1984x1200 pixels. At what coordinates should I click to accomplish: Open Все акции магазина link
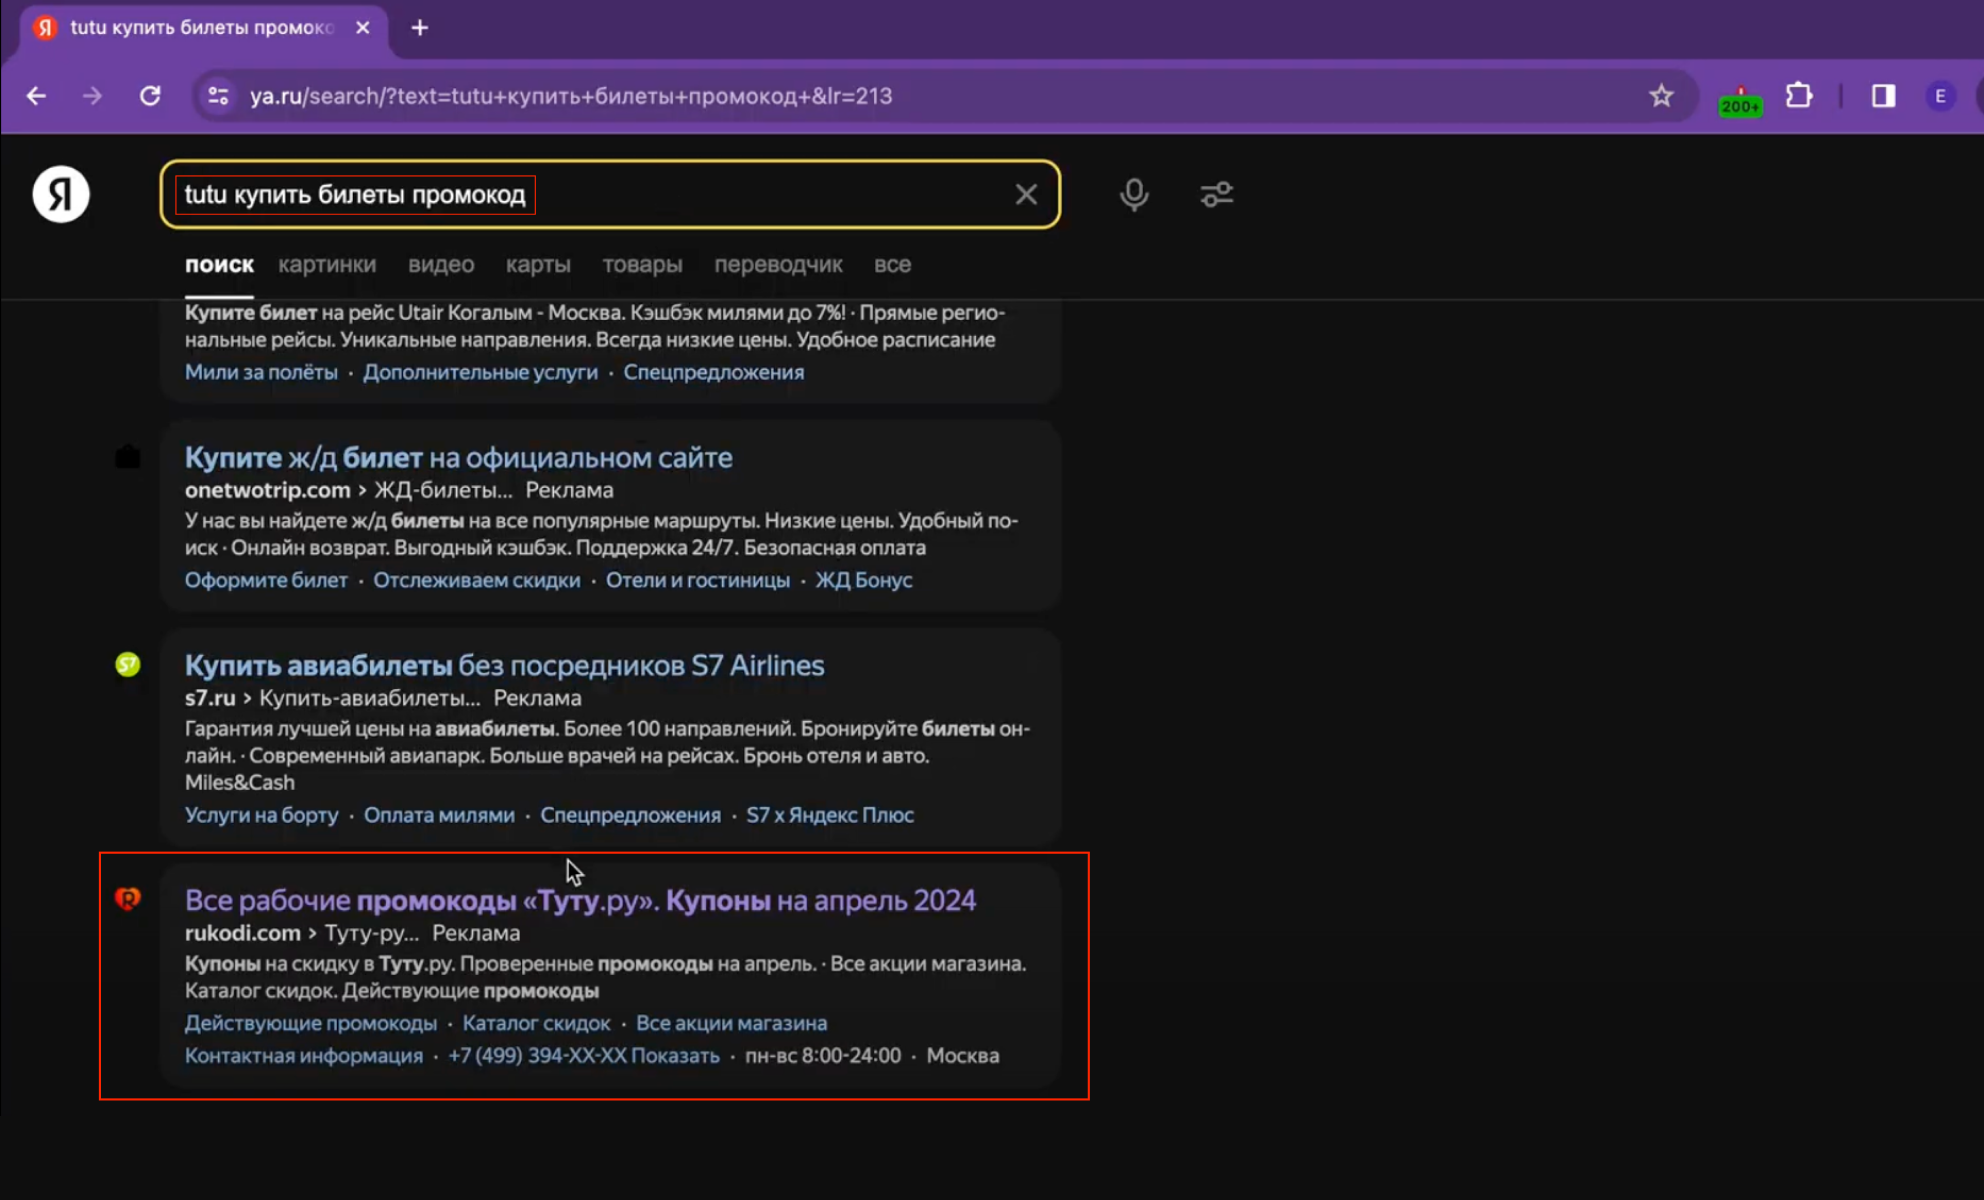tap(731, 1023)
